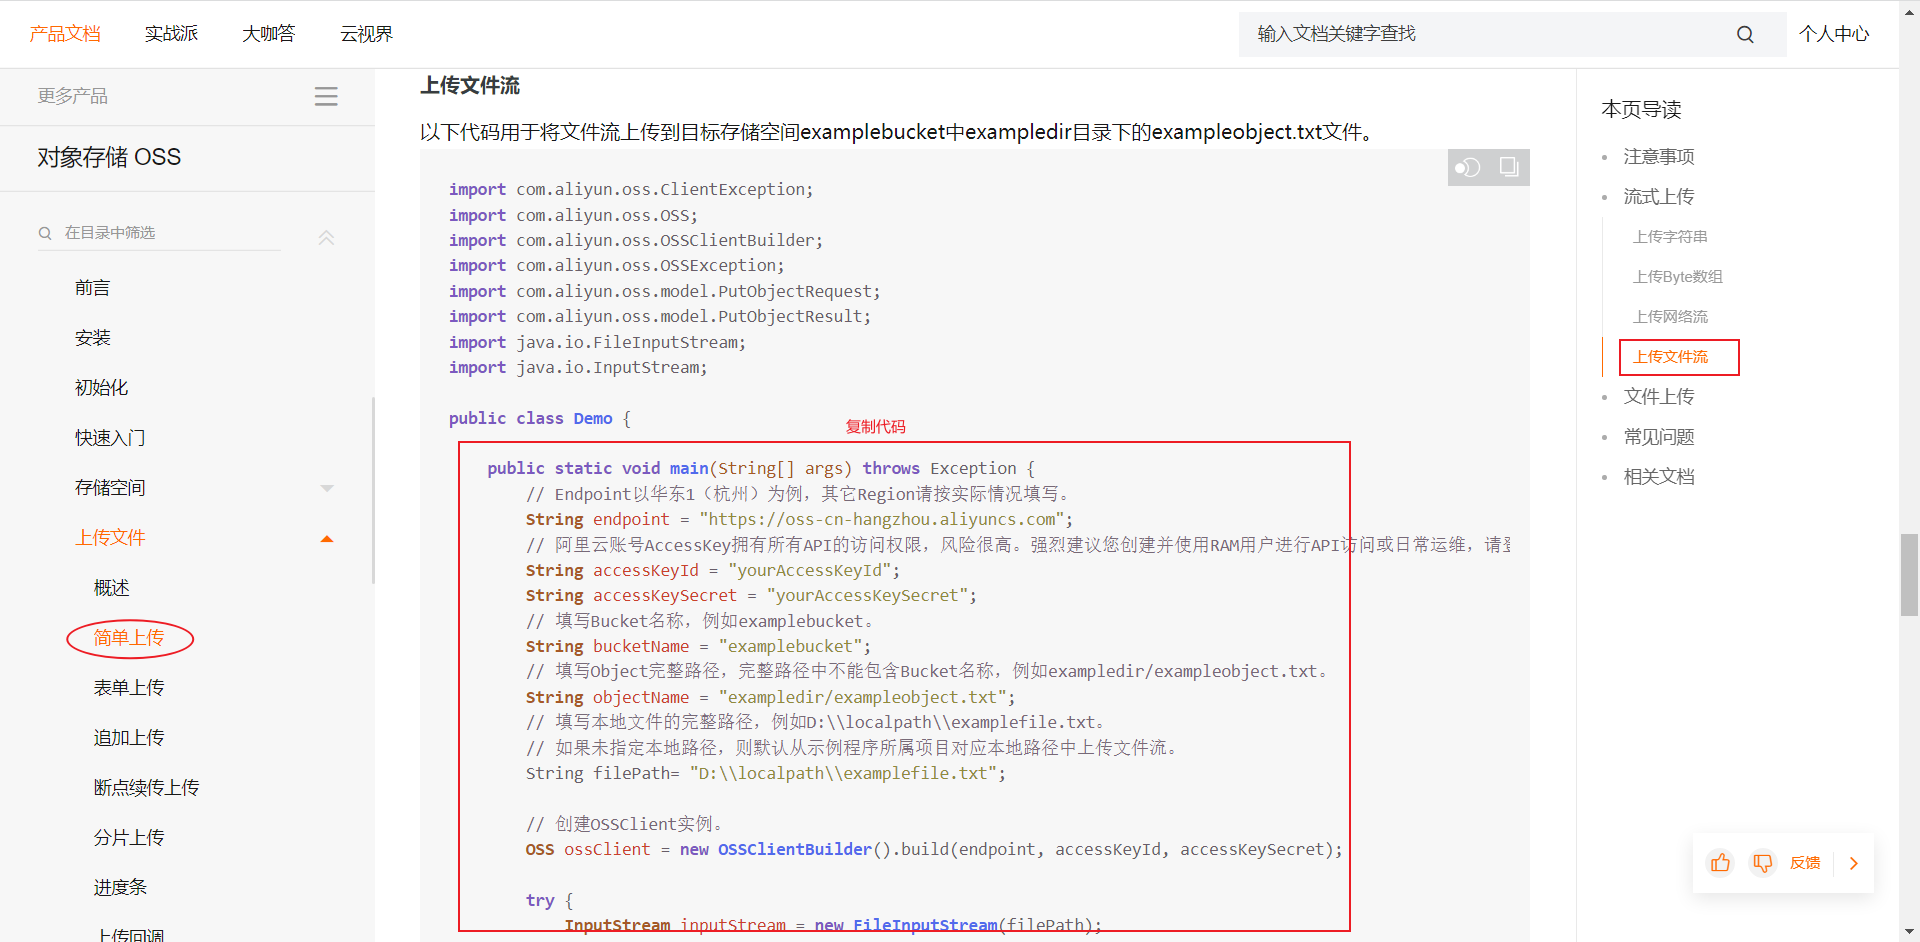Collapse the directory tree with double arrows
1920x942 pixels.
tap(326, 237)
